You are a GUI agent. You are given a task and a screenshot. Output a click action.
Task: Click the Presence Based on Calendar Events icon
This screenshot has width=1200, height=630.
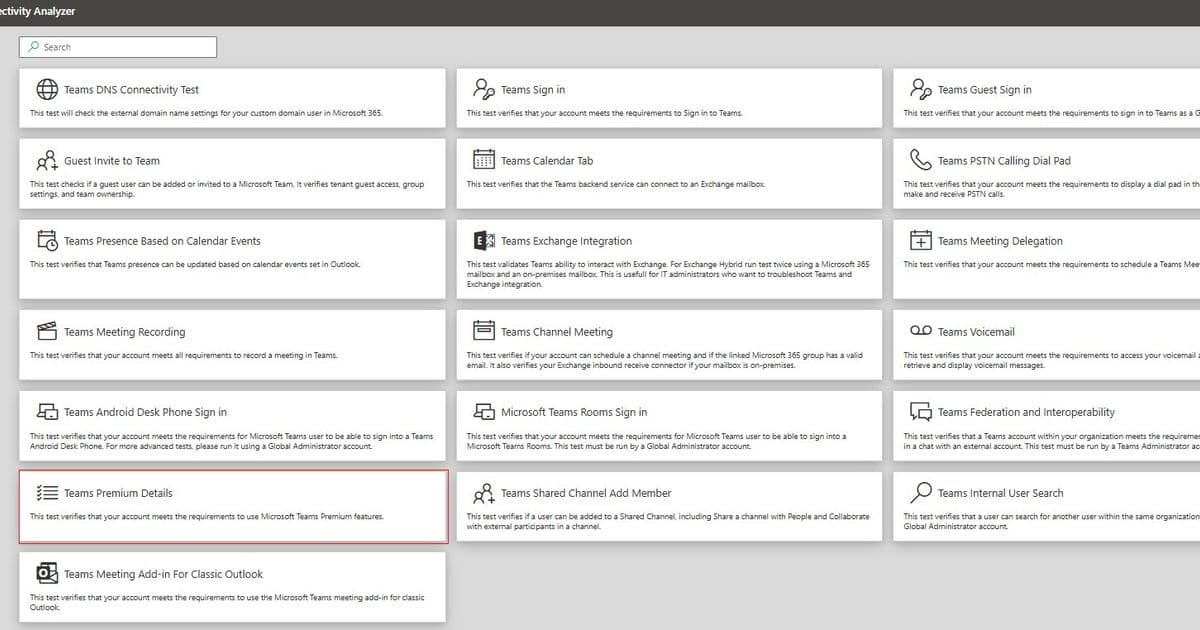tap(47, 241)
